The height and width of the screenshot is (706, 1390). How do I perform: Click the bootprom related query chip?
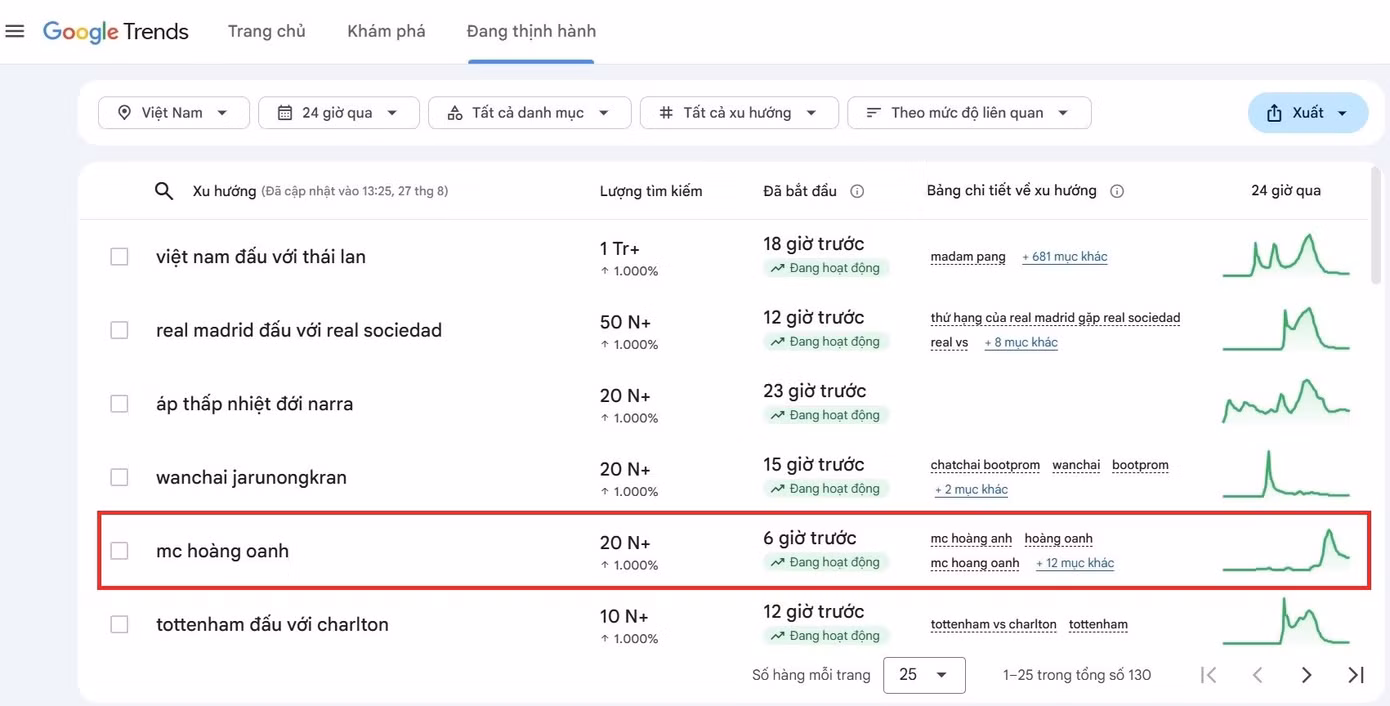coord(1140,465)
